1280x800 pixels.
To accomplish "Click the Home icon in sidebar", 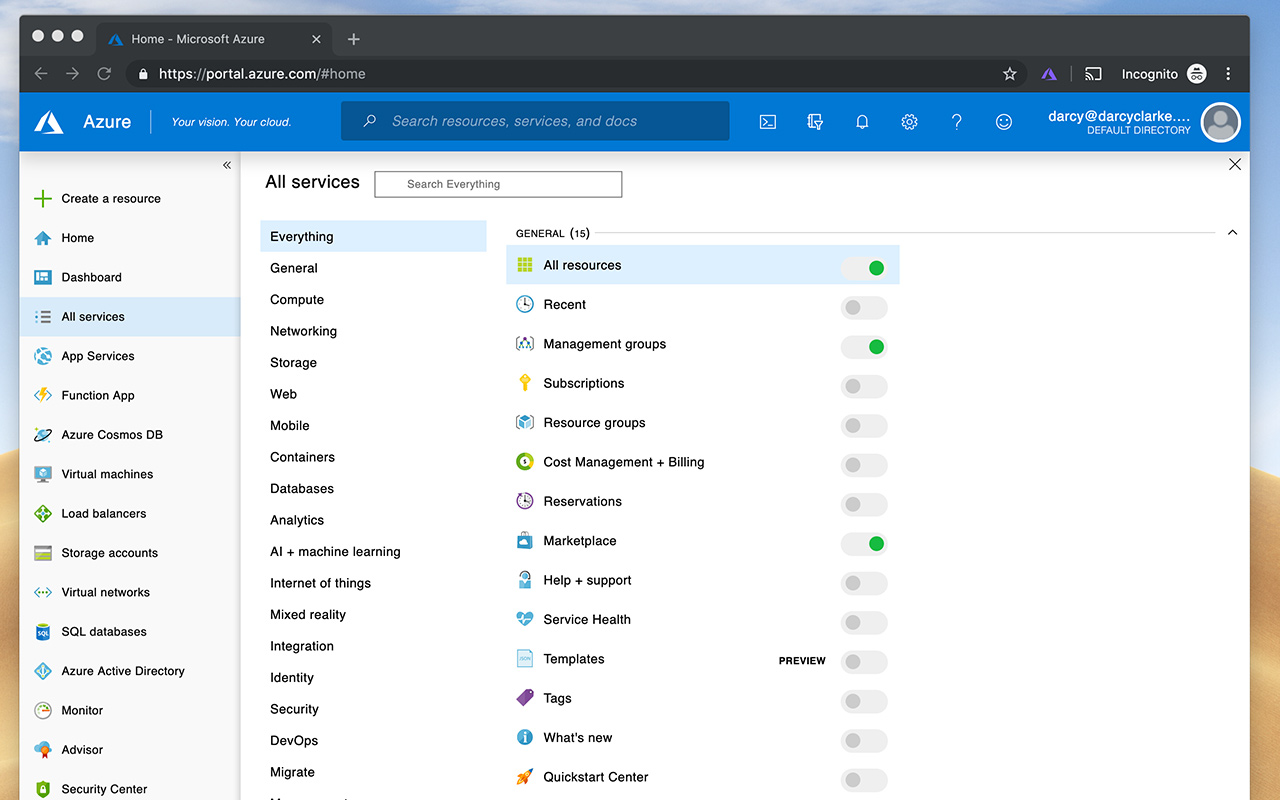I will 43,238.
